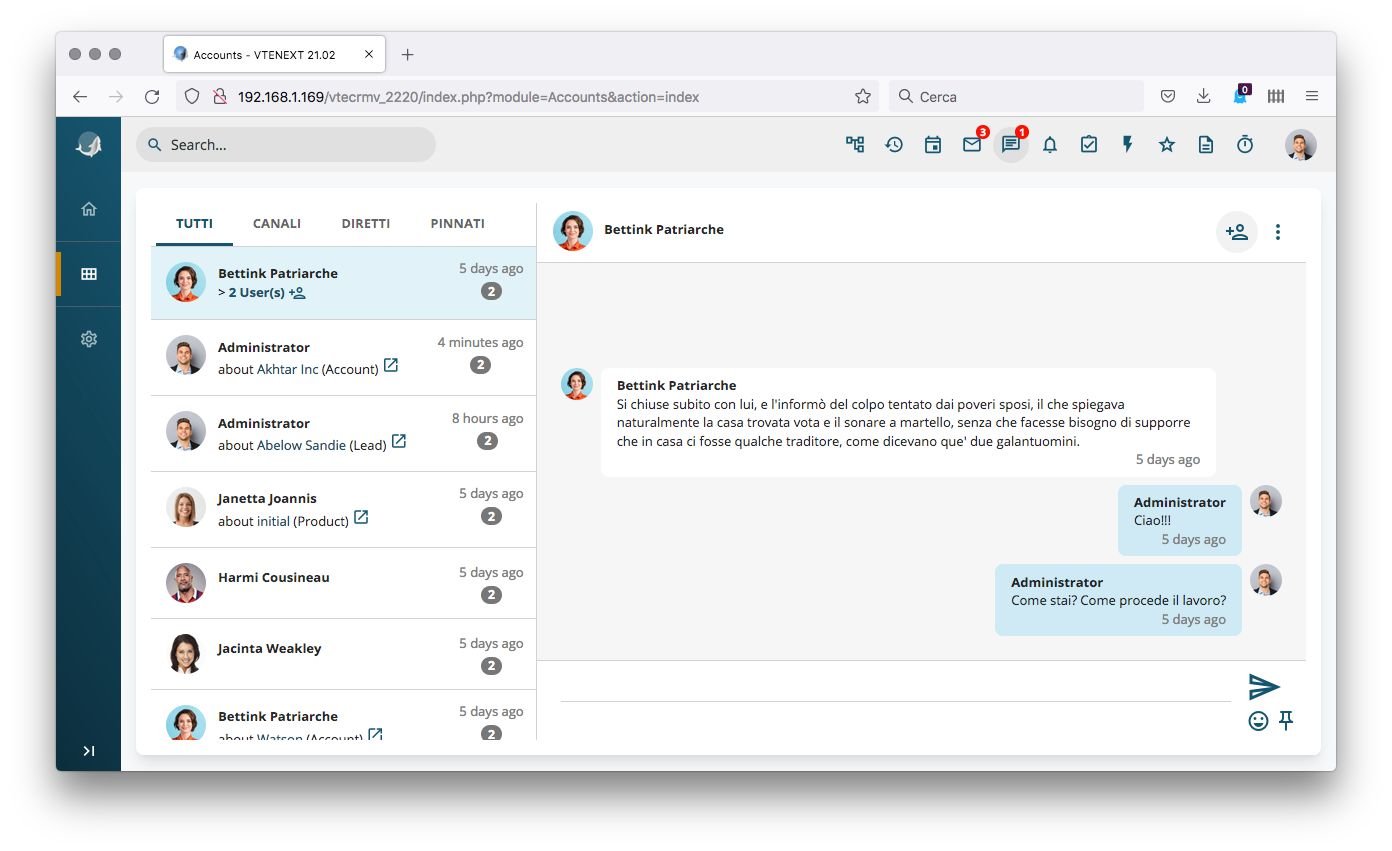Add a user to the Bettink Patriarche chat
This screenshot has height=851, width=1392.
pyautogui.click(x=1237, y=232)
